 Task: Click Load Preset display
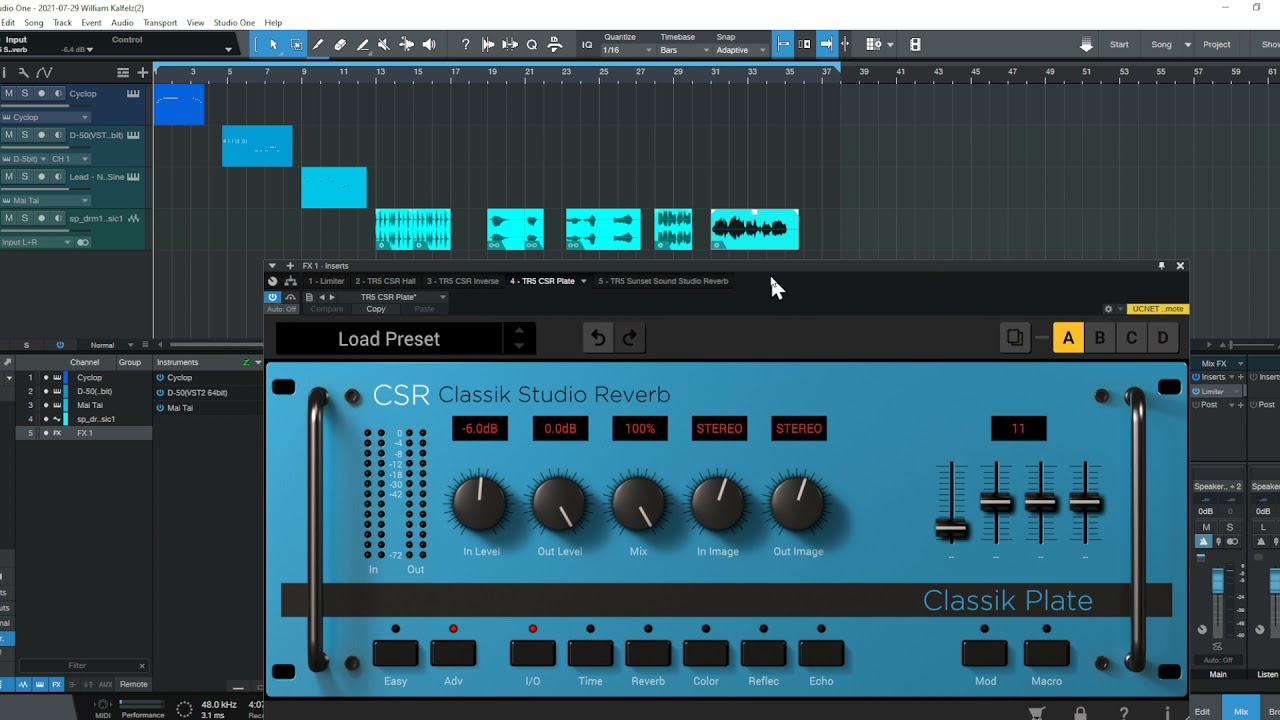(x=389, y=339)
